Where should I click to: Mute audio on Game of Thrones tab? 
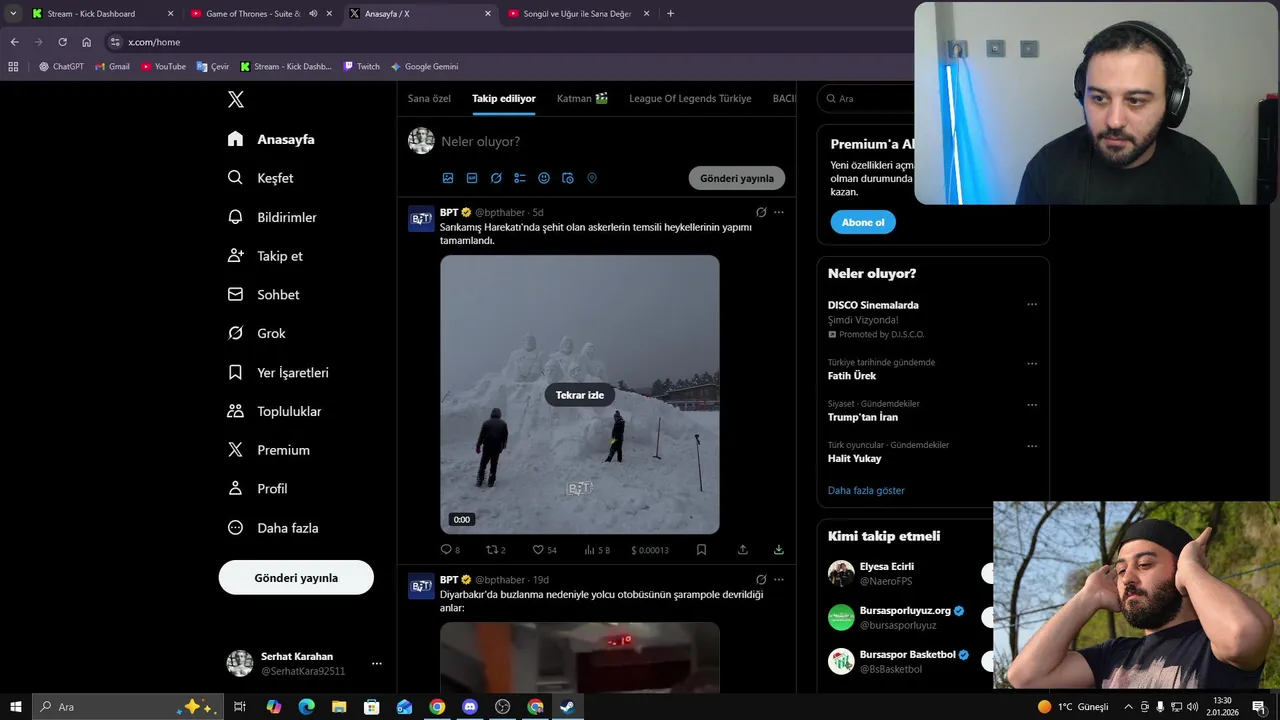313,14
